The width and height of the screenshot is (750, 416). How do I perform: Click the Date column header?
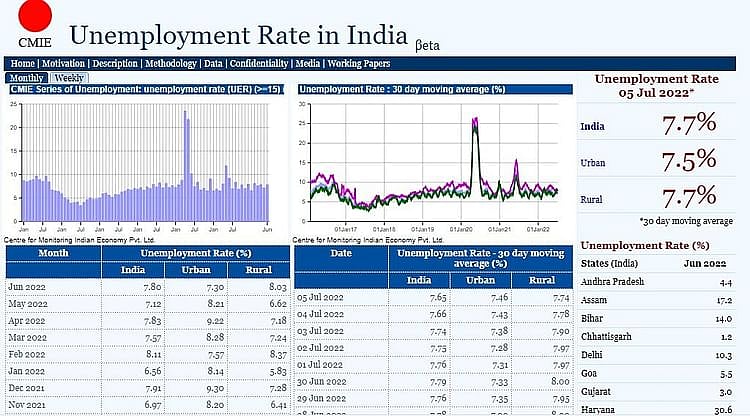(341, 253)
